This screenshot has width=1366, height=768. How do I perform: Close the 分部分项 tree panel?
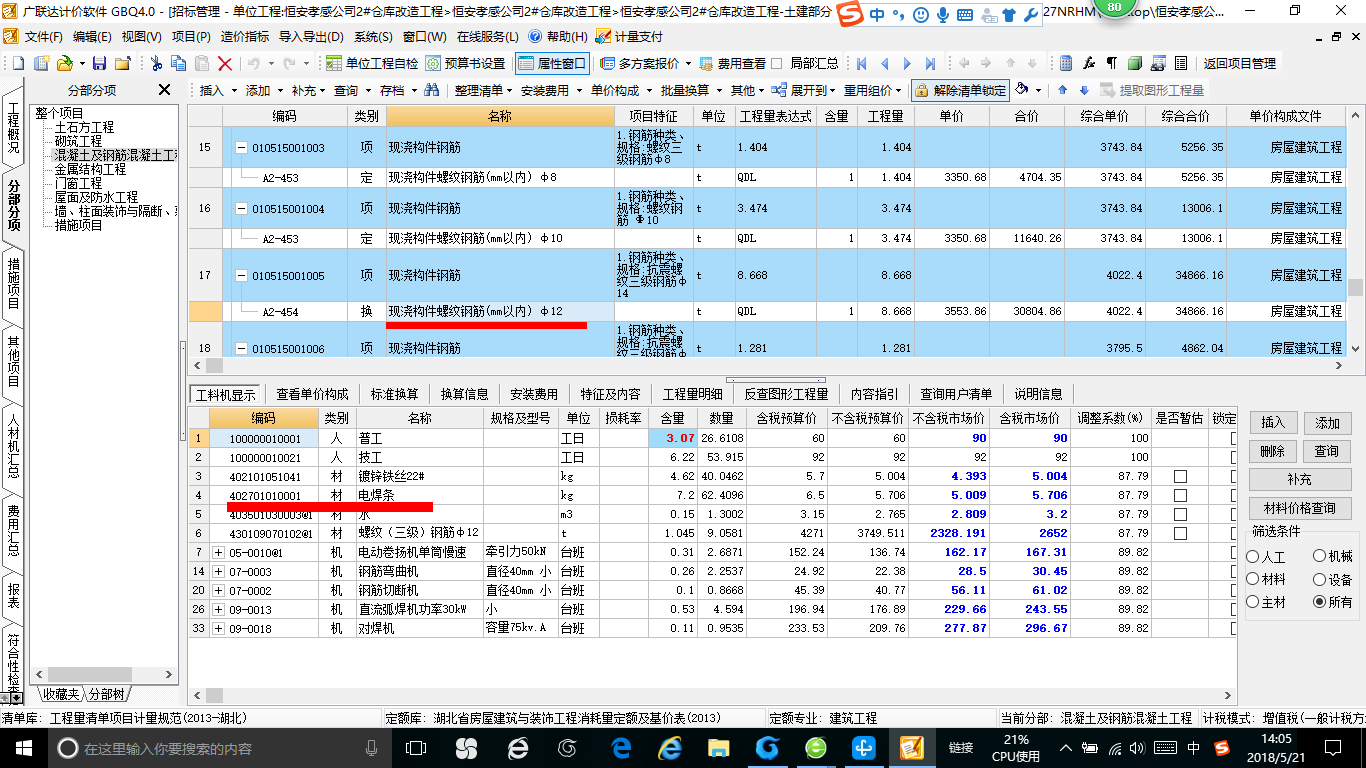point(165,90)
